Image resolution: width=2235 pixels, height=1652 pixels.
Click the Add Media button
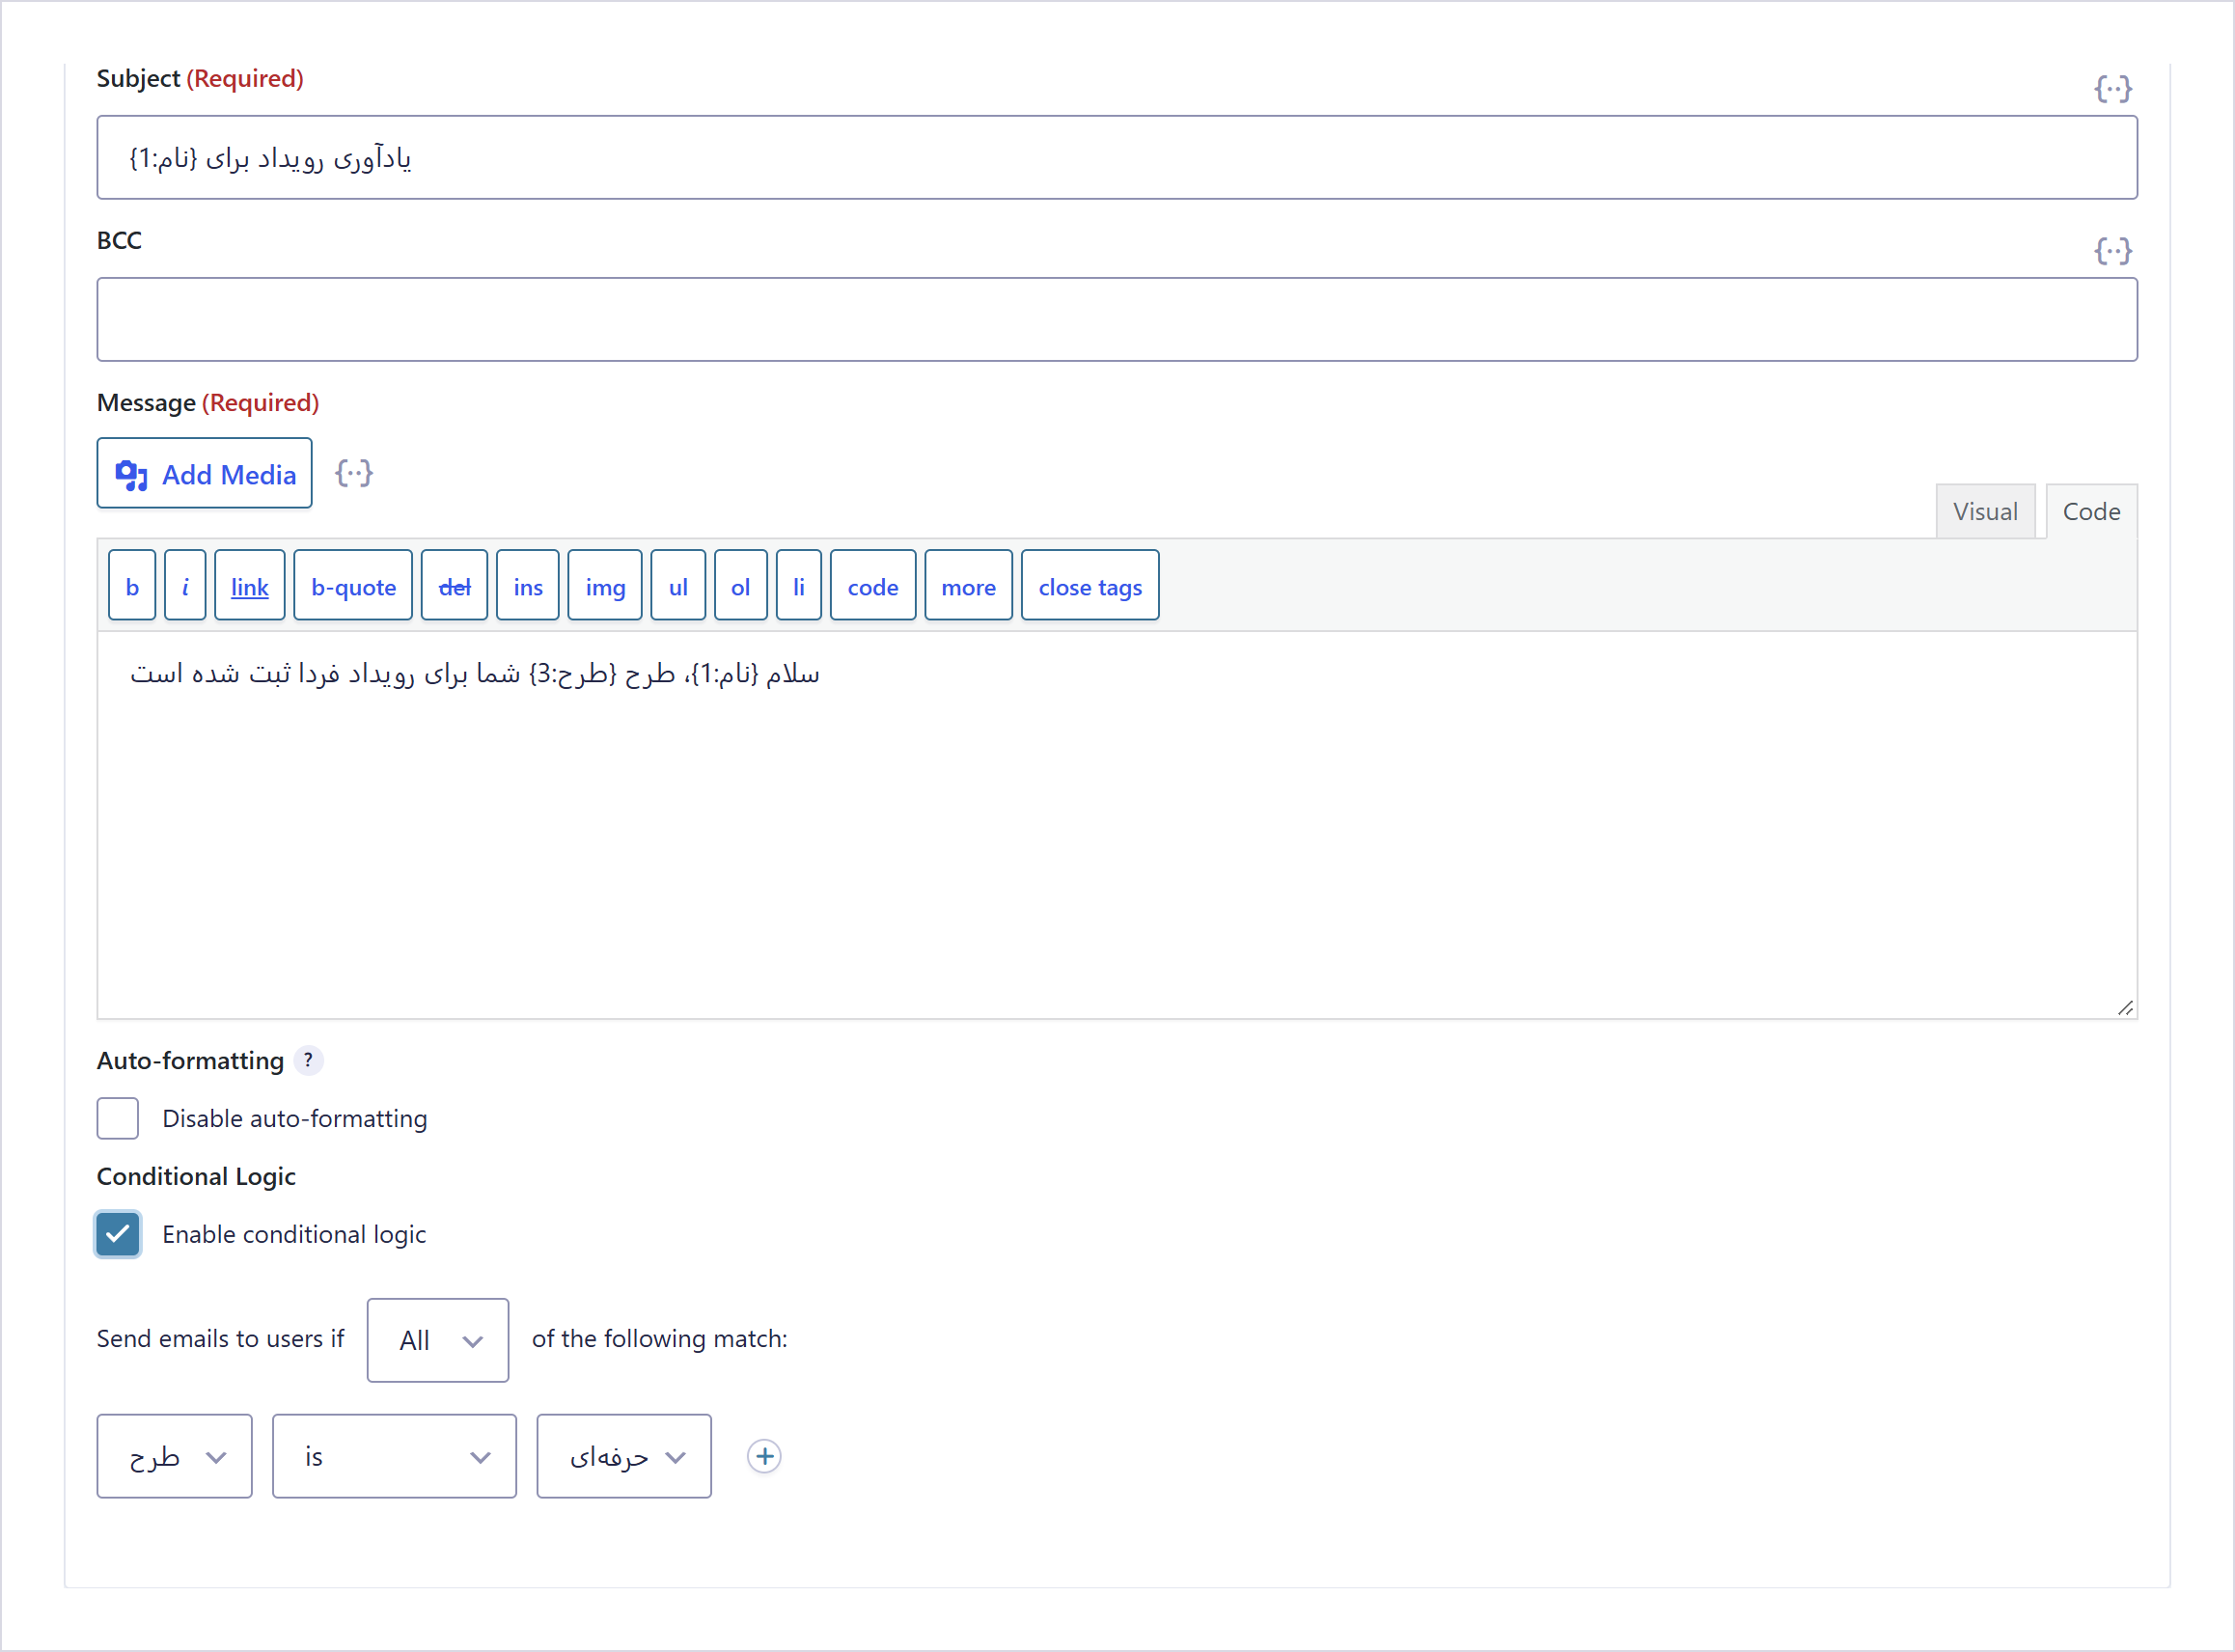pos(204,473)
